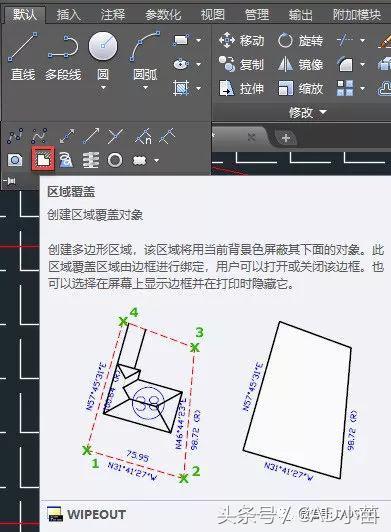Click the left wipeout example illustration
Image resolution: width=391 pixels, height=532 pixels.
[143, 395]
